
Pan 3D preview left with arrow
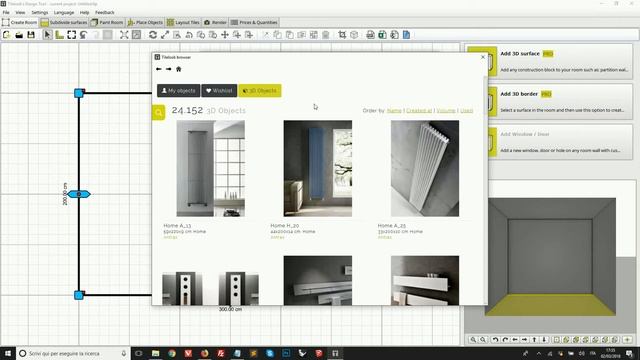pyautogui.click(x=515, y=340)
